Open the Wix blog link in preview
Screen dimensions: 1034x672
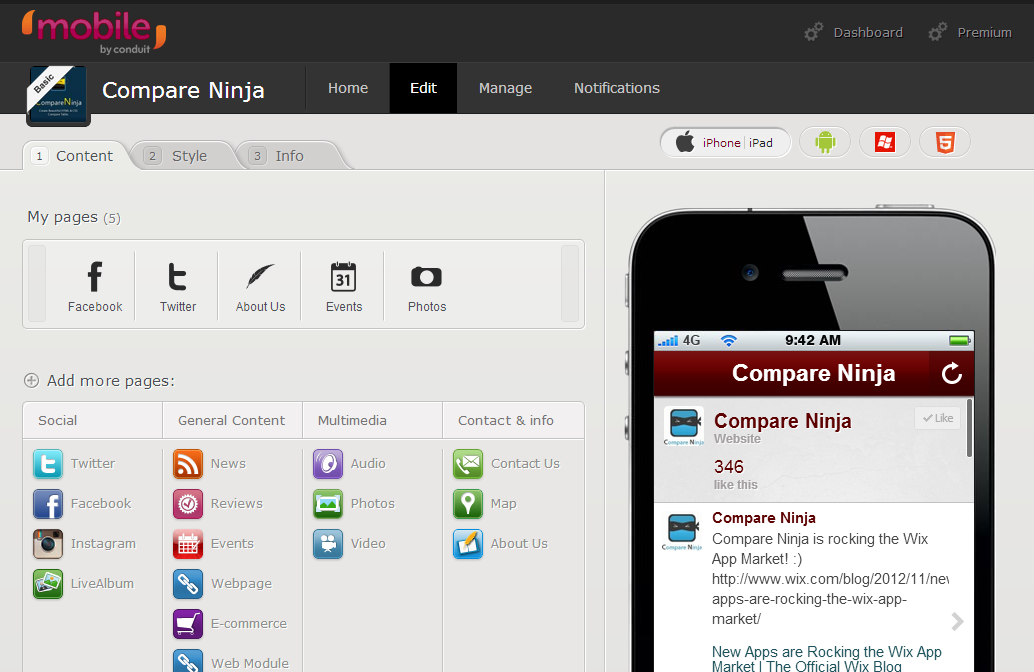coord(827,659)
